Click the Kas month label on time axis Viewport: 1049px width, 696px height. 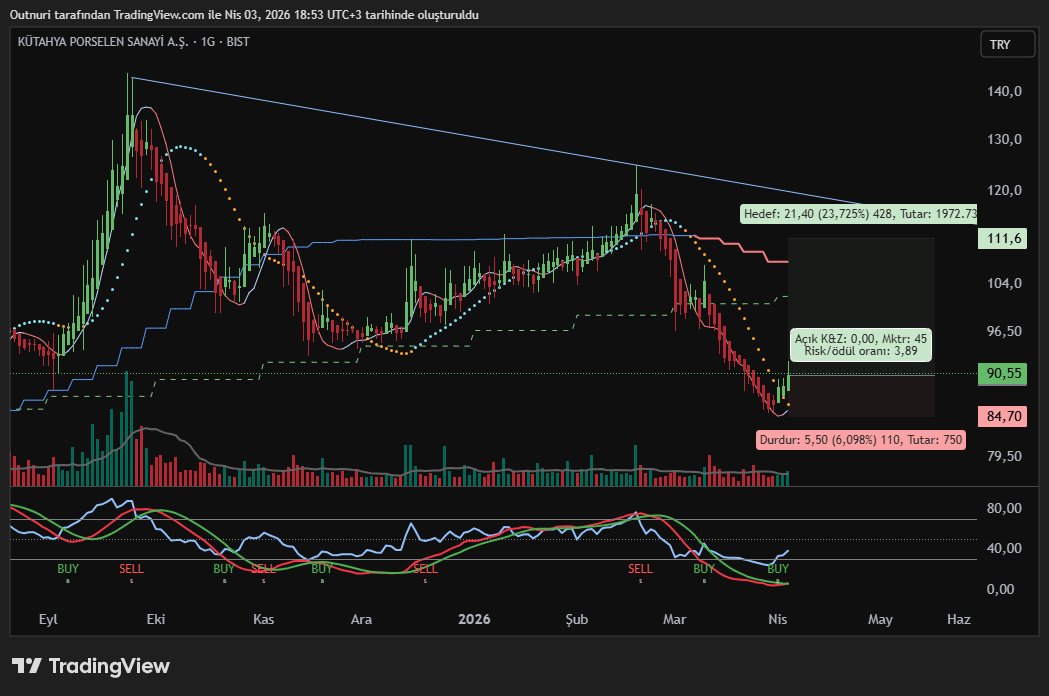pyautogui.click(x=264, y=619)
